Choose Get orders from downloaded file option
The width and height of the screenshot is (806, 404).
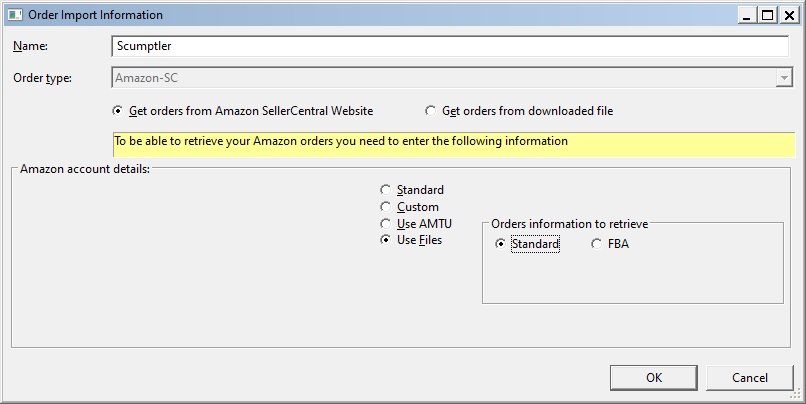(519, 111)
